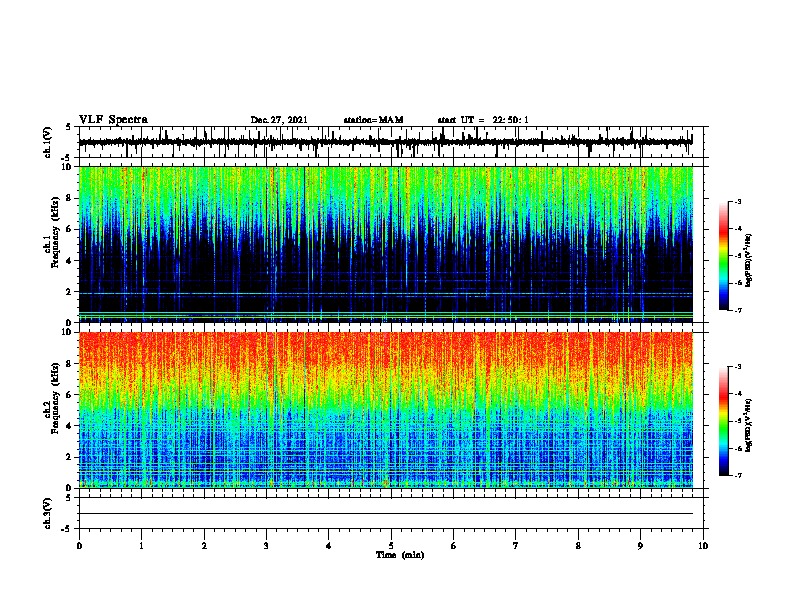Select the "start UT = 22:50: 1" text
792x612 pixels.
pos(483,120)
